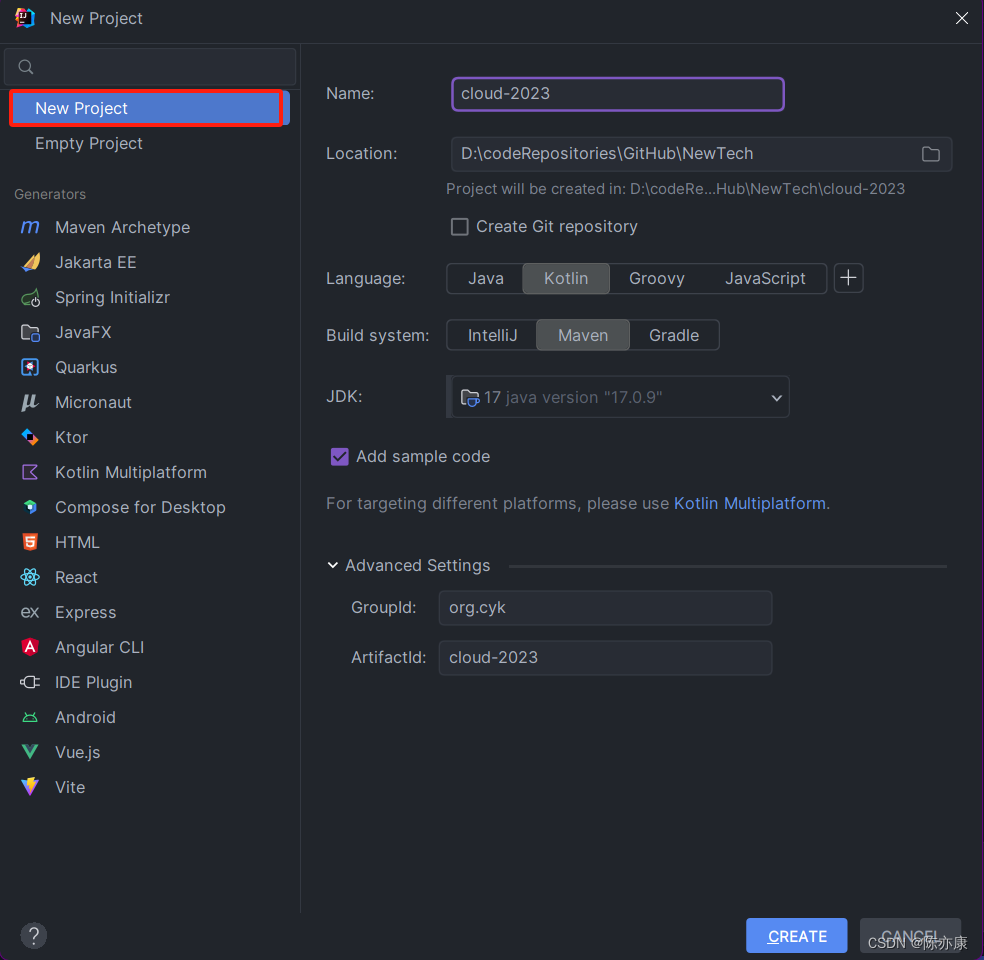Click the Express ex icon
This screenshot has height=960, width=984.
point(30,612)
